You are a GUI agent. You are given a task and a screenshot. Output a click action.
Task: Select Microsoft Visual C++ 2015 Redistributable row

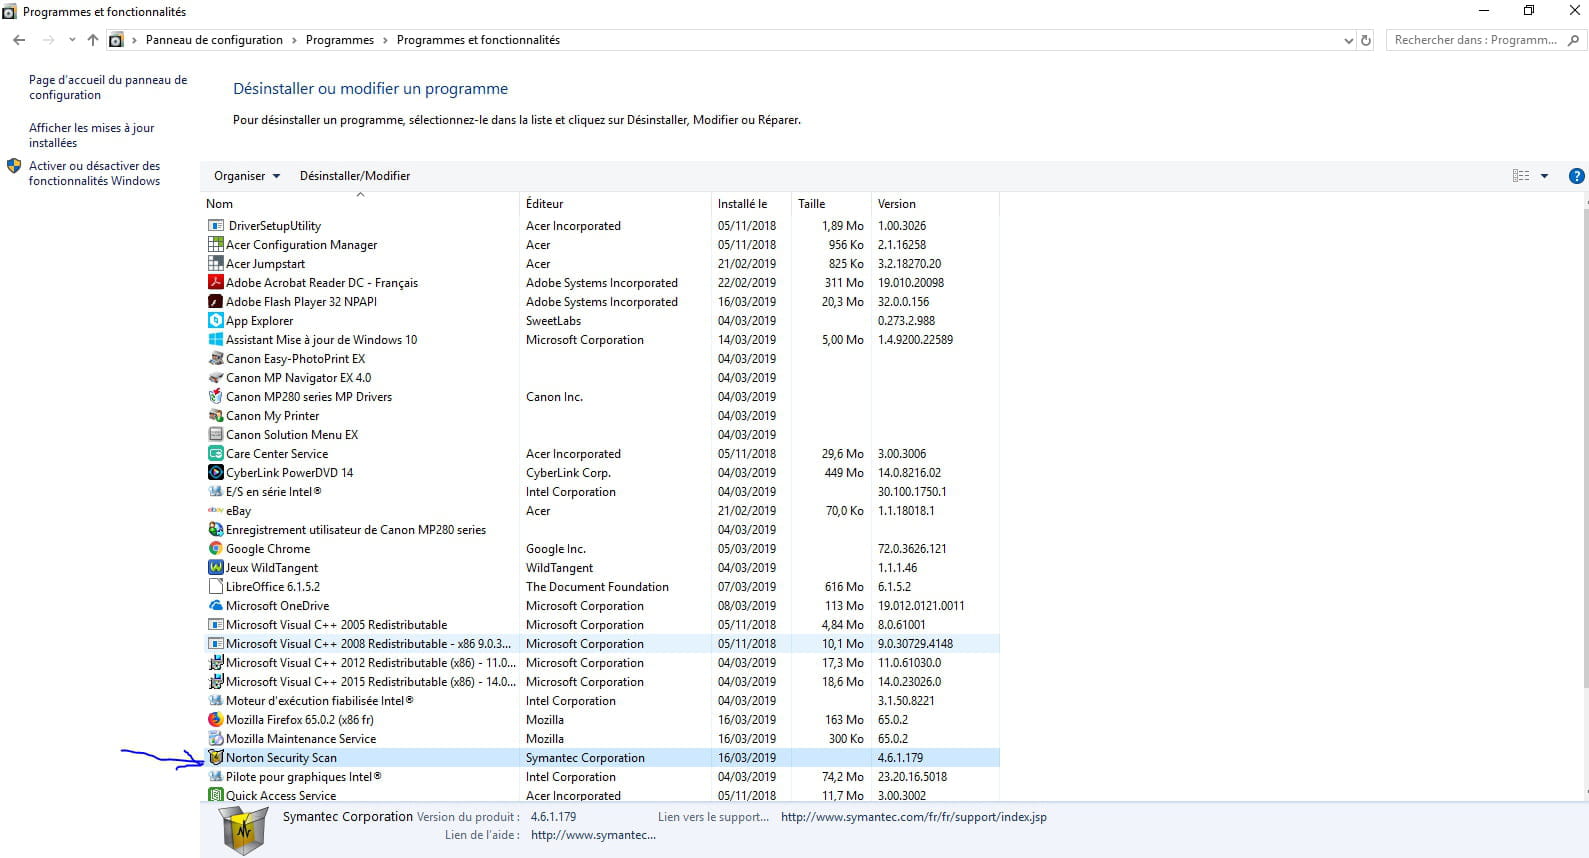(x=602, y=682)
